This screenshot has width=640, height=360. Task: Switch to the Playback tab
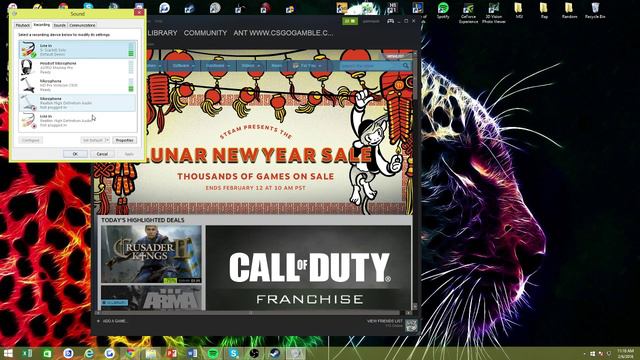pyautogui.click(x=23, y=25)
